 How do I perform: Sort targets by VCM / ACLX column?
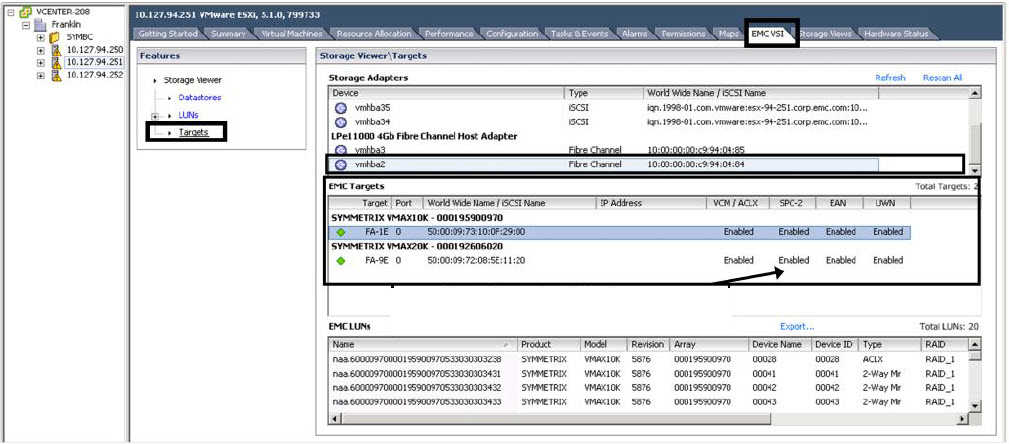(737, 203)
